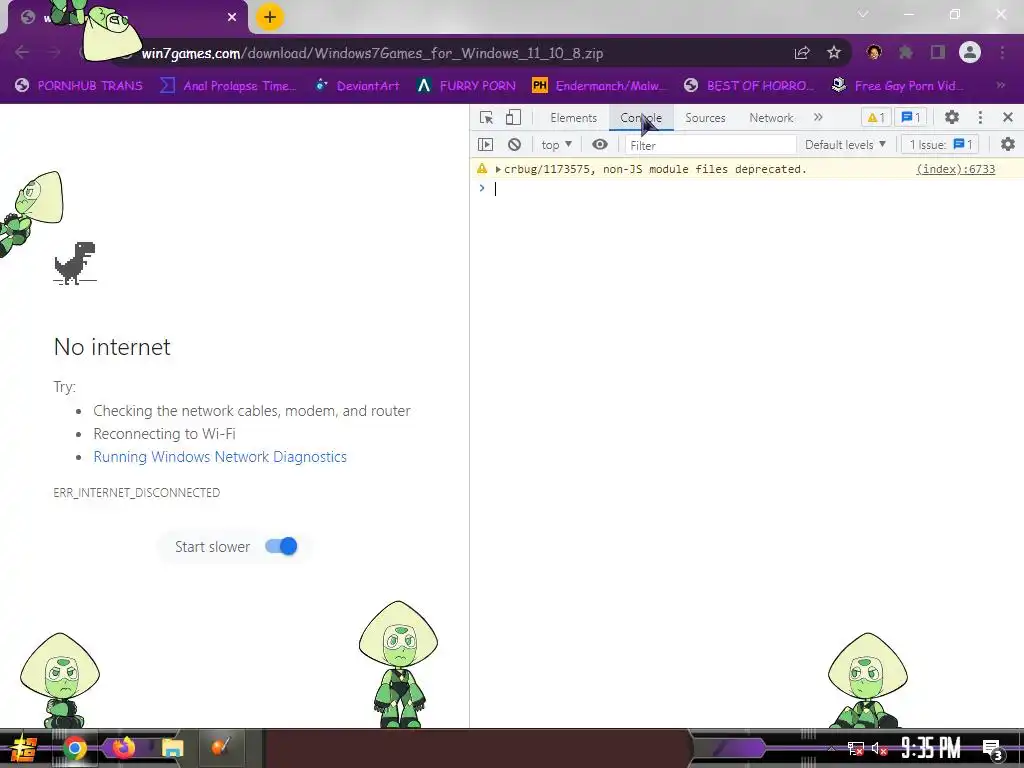Go back with the back arrow
The height and width of the screenshot is (768, 1024).
click(x=22, y=53)
